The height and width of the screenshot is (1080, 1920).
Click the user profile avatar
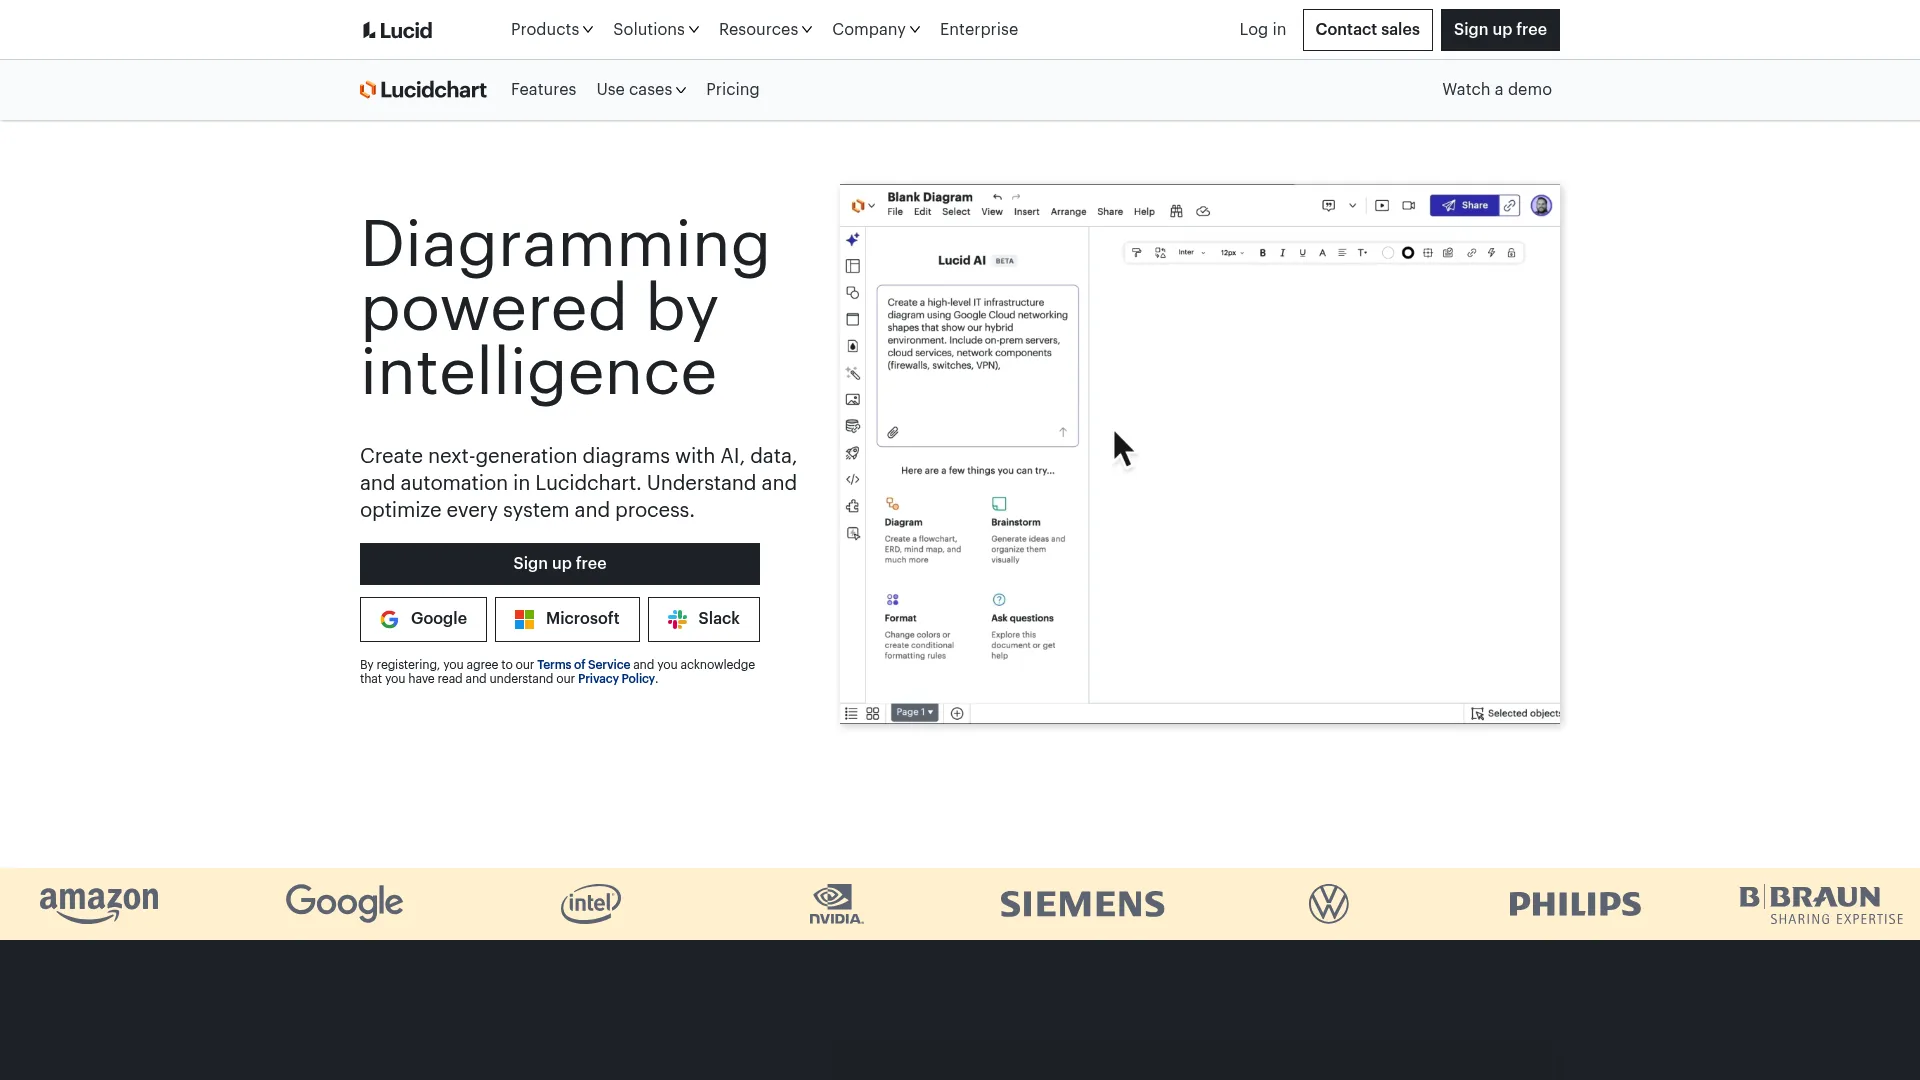[1541, 206]
